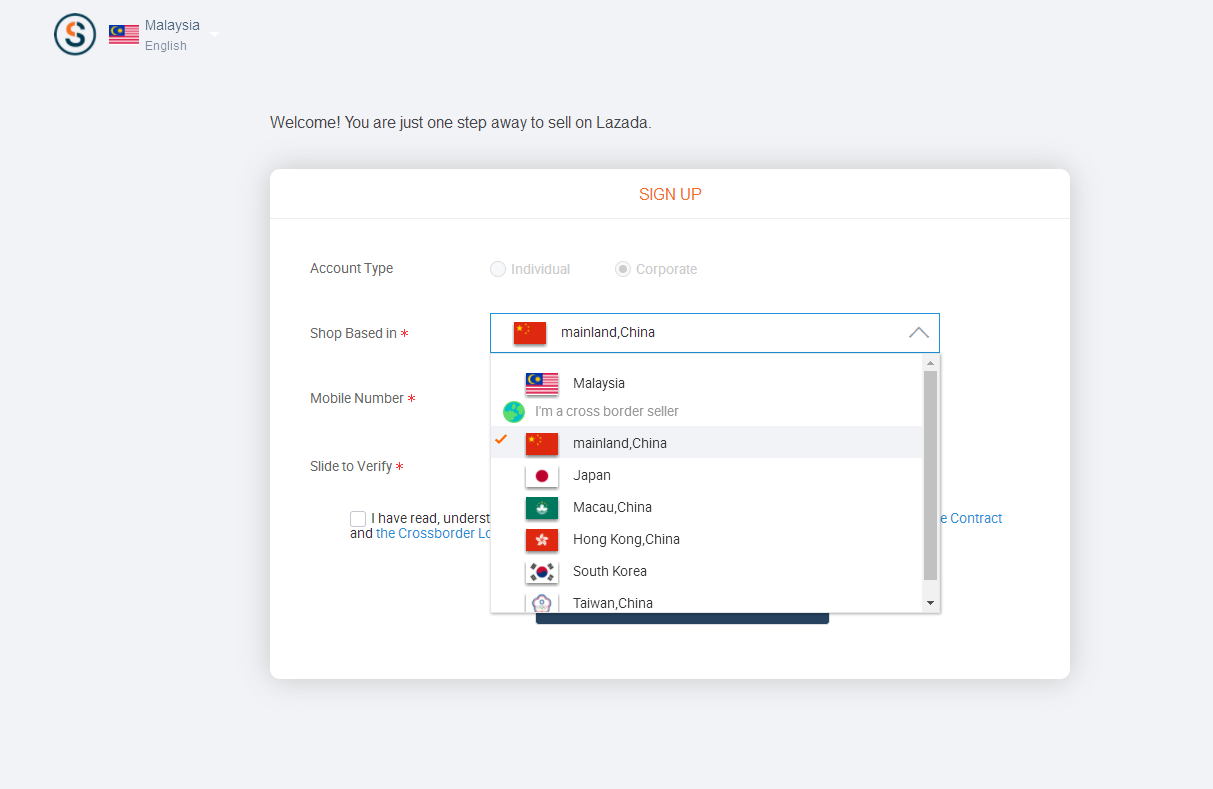Click the China flag in dropdown list
The height and width of the screenshot is (789, 1213).
(x=542, y=444)
